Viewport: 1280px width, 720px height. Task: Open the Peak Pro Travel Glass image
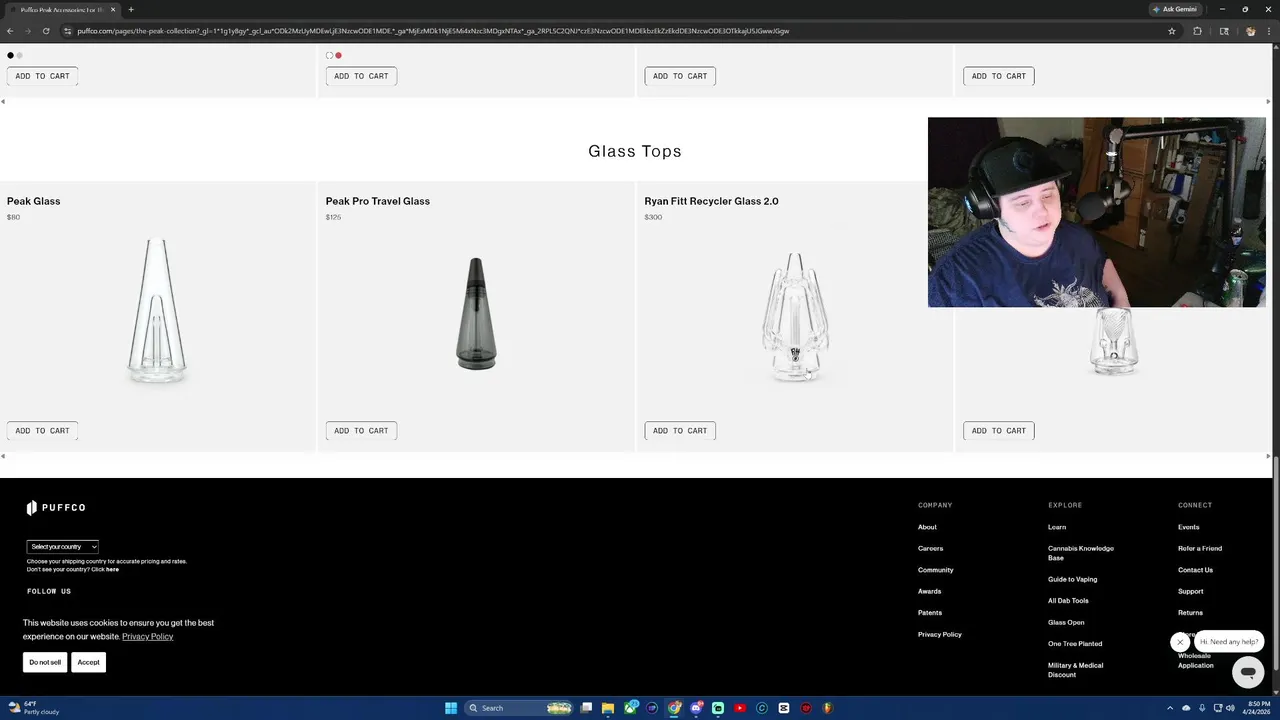[476, 313]
